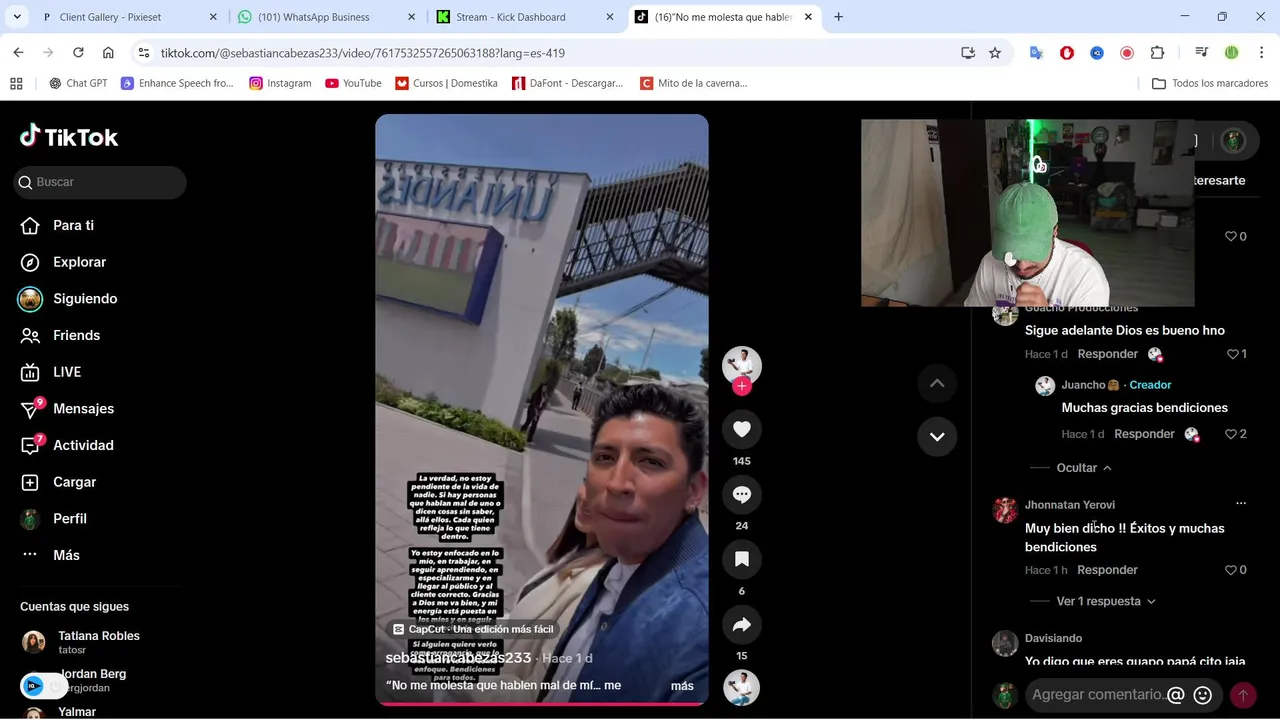Expand video description with más

click(682, 686)
